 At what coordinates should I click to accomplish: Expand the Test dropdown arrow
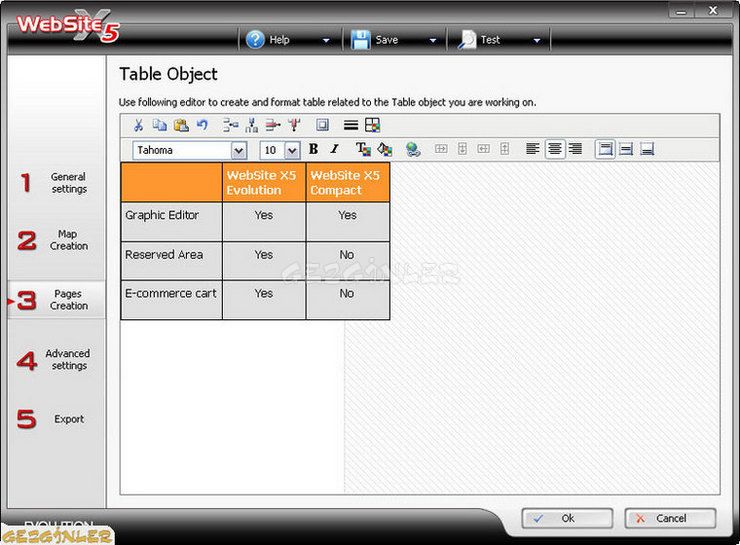pyautogui.click(x=537, y=41)
